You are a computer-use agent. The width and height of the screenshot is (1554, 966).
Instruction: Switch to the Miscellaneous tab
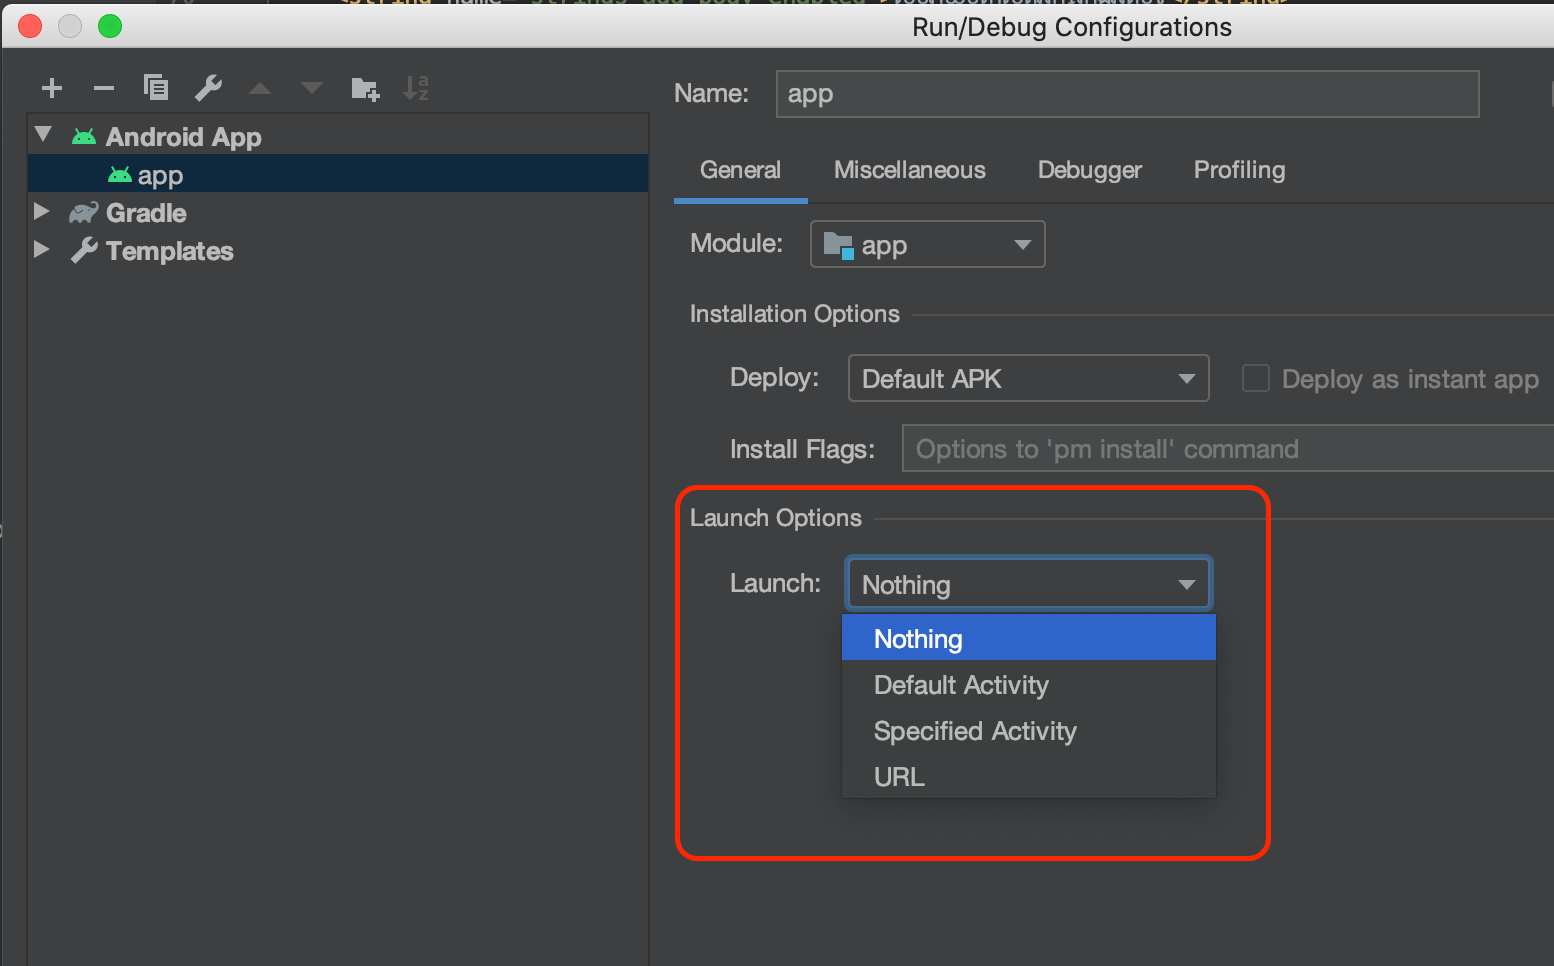point(909,170)
